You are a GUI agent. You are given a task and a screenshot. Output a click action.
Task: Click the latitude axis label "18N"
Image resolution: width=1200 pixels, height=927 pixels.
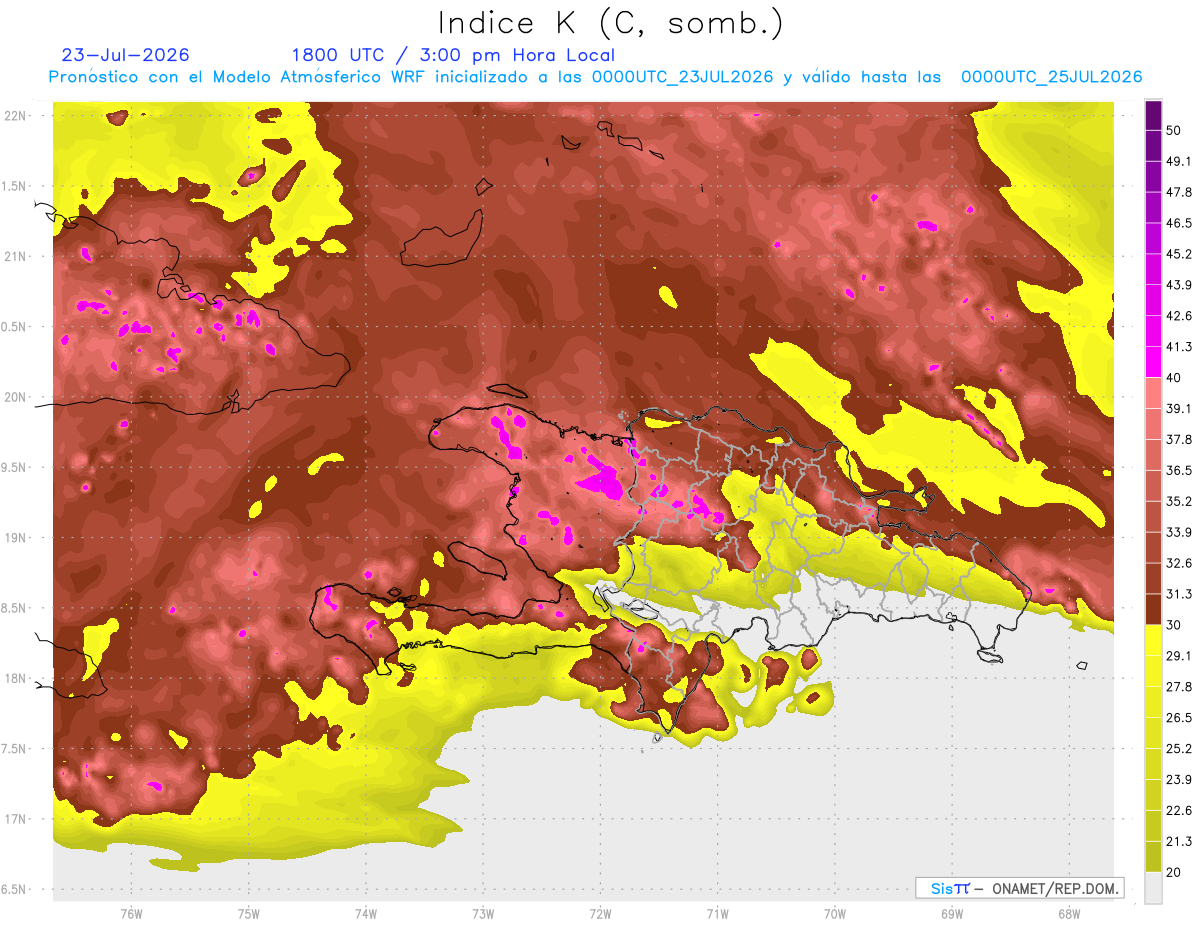coord(15,678)
